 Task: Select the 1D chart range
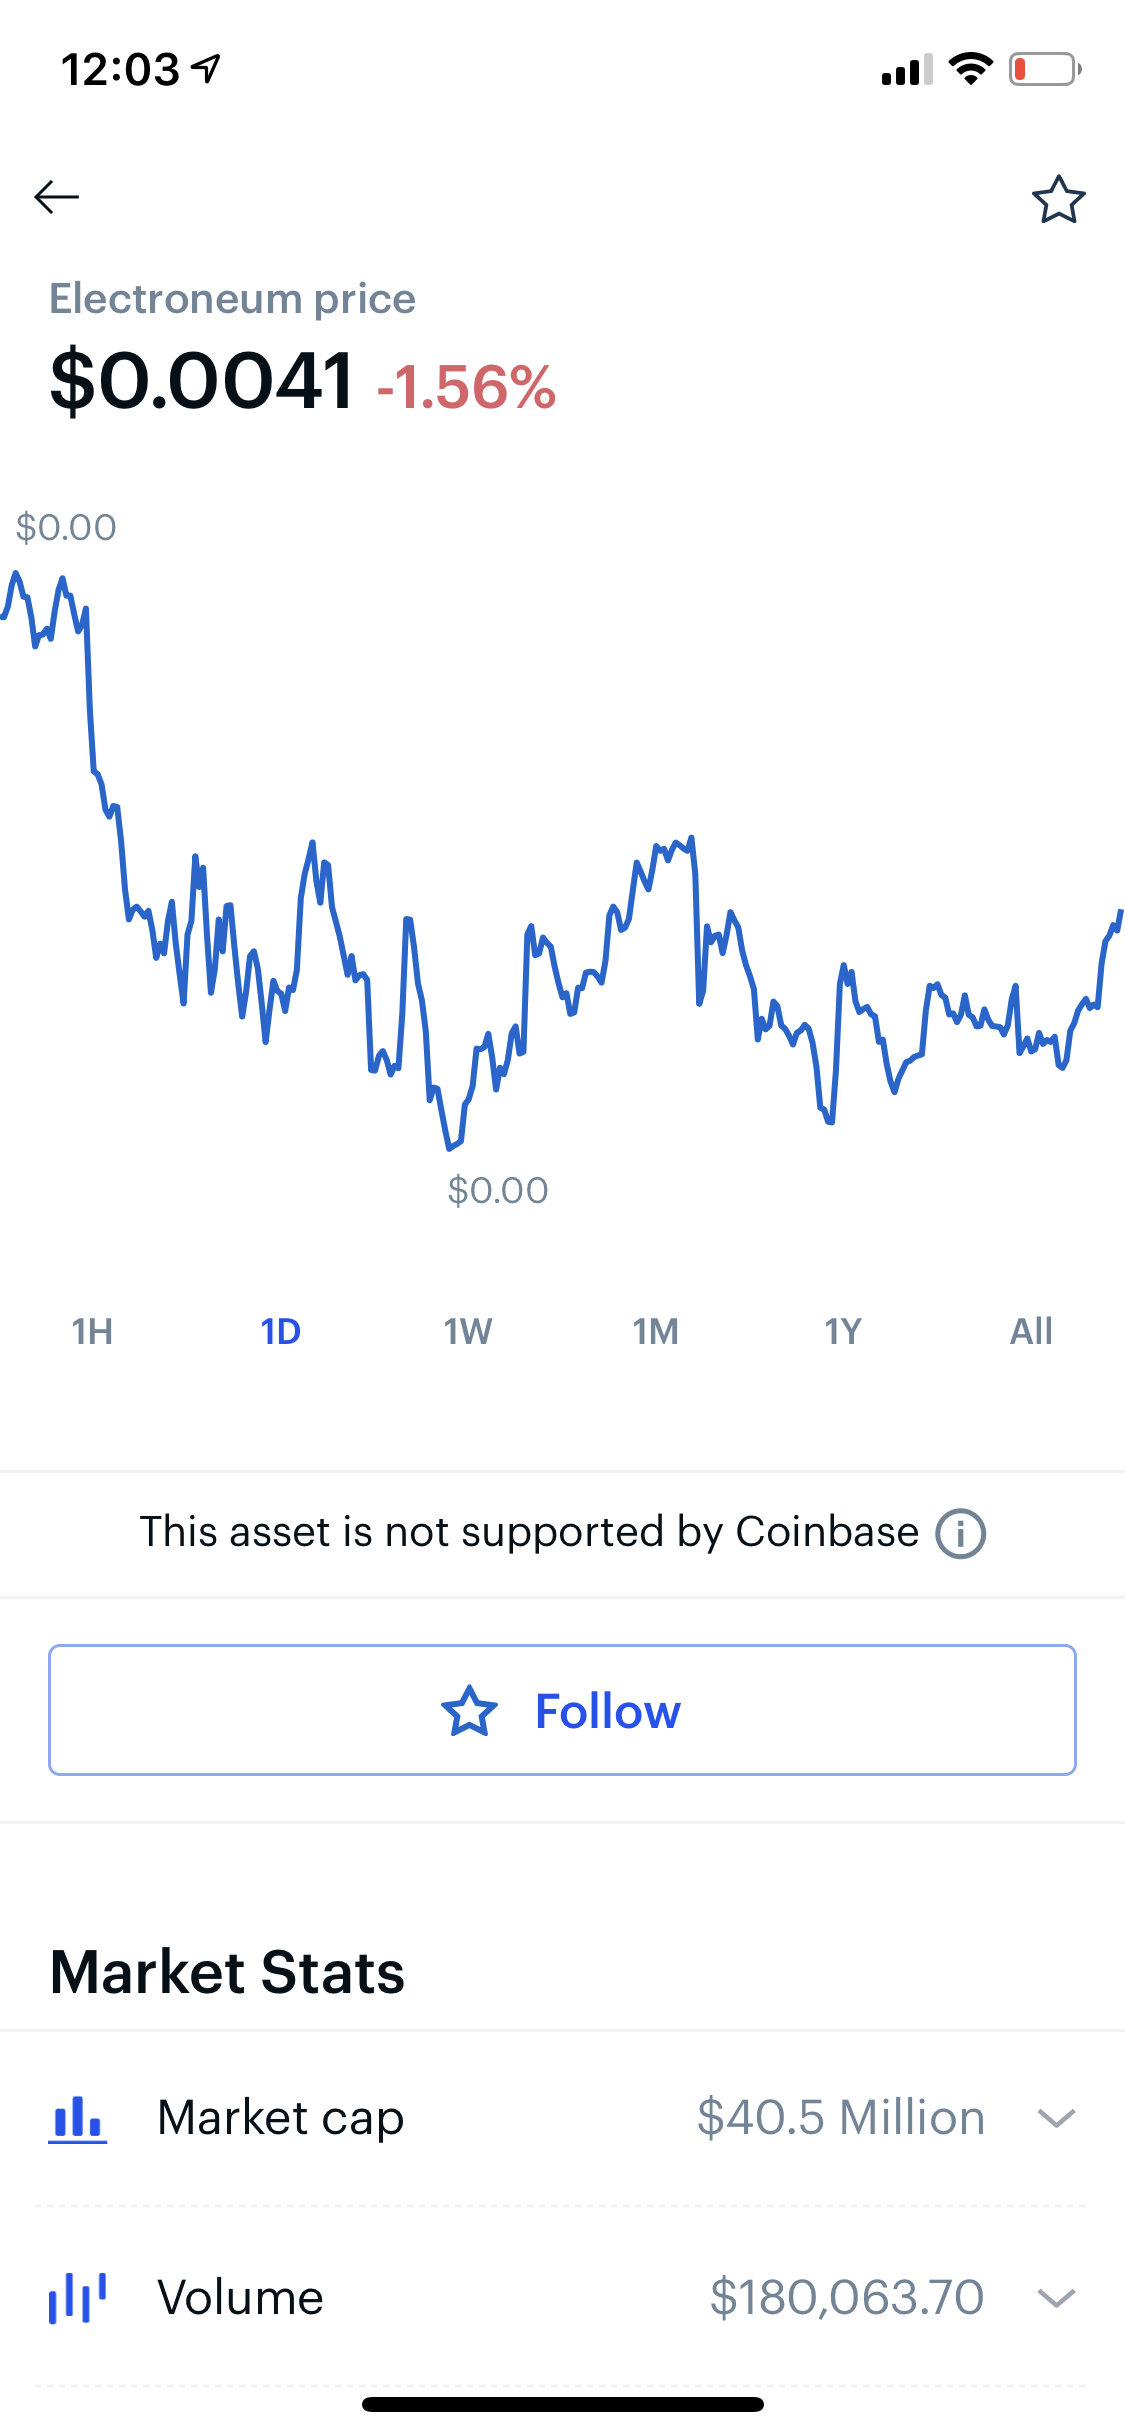[280, 1331]
